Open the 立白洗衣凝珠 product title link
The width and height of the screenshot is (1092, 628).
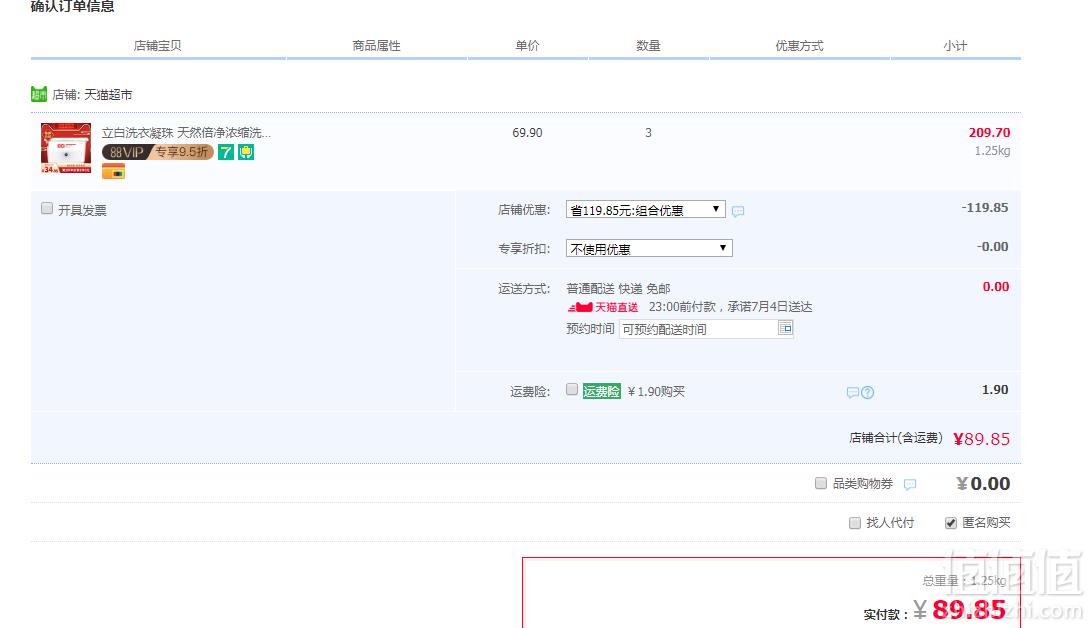[186, 132]
